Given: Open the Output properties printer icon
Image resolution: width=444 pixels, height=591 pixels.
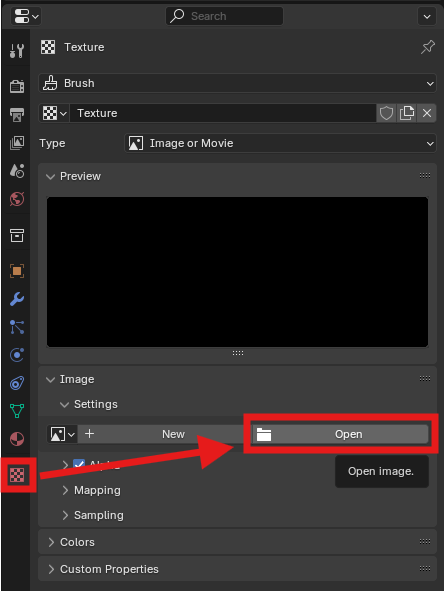Looking at the screenshot, I should (17, 115).
